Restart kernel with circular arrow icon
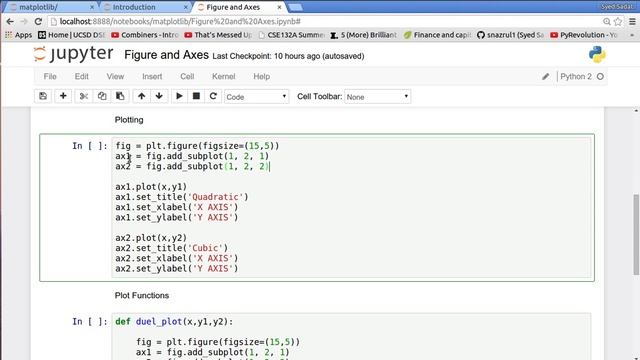The height and width of the screenshot is (360, 640). (x=213, y=96)
